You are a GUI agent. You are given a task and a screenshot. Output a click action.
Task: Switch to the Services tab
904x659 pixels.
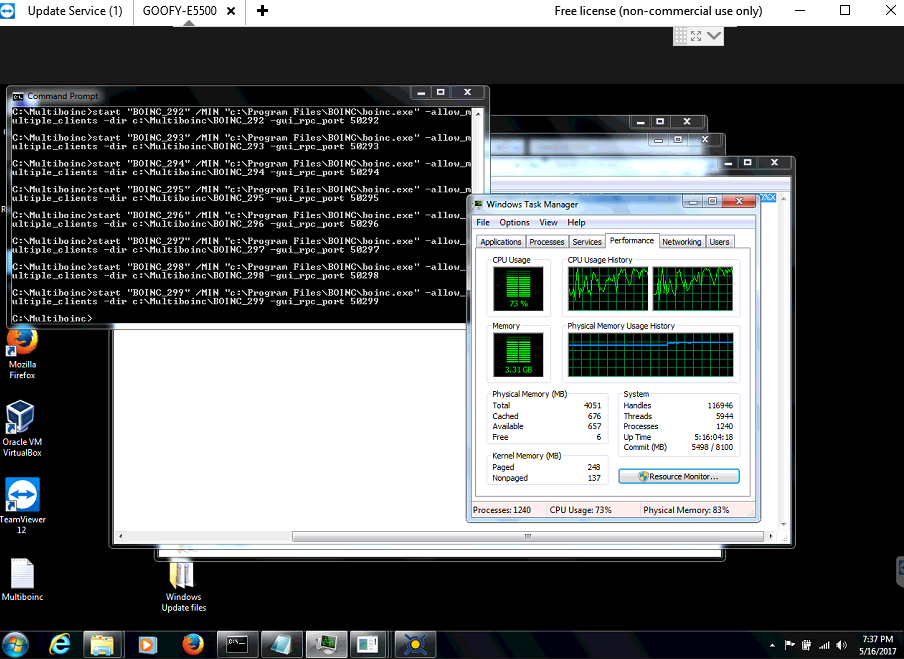pyautogui.click(x=587, y=242)
